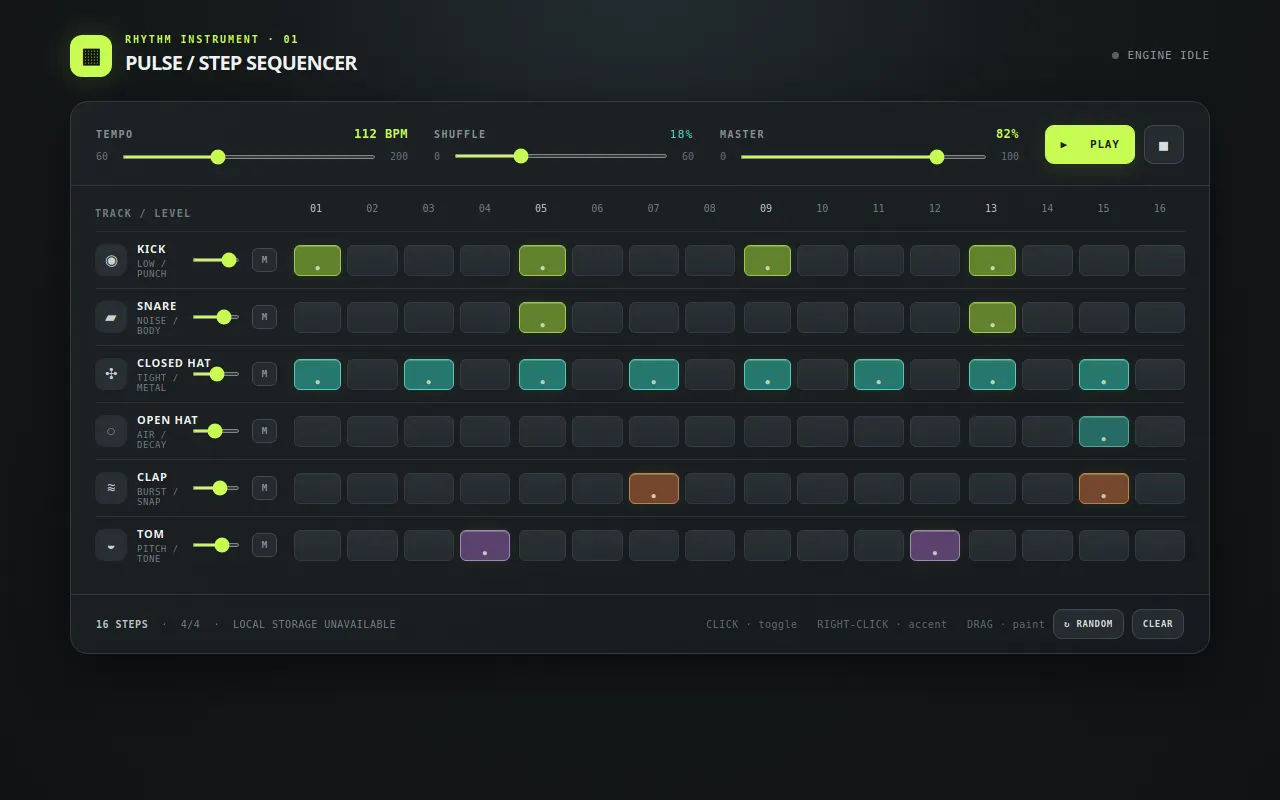Screen dimensions: 1280x800
Task: Click the "LOCAL STORAGE UNAVAILABLE" status text
Action: coord(314,624)
